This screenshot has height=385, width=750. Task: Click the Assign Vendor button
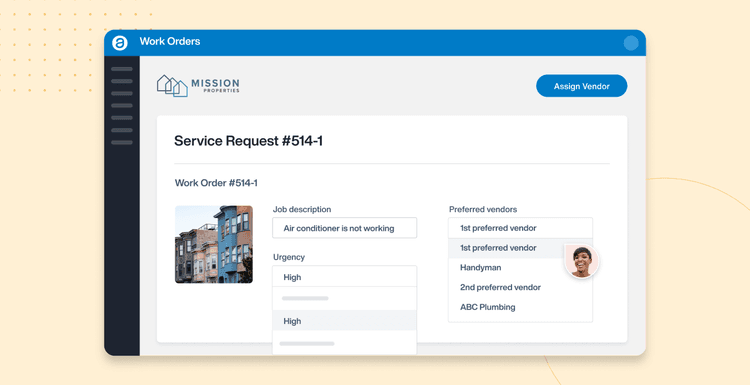pos(581,86)
